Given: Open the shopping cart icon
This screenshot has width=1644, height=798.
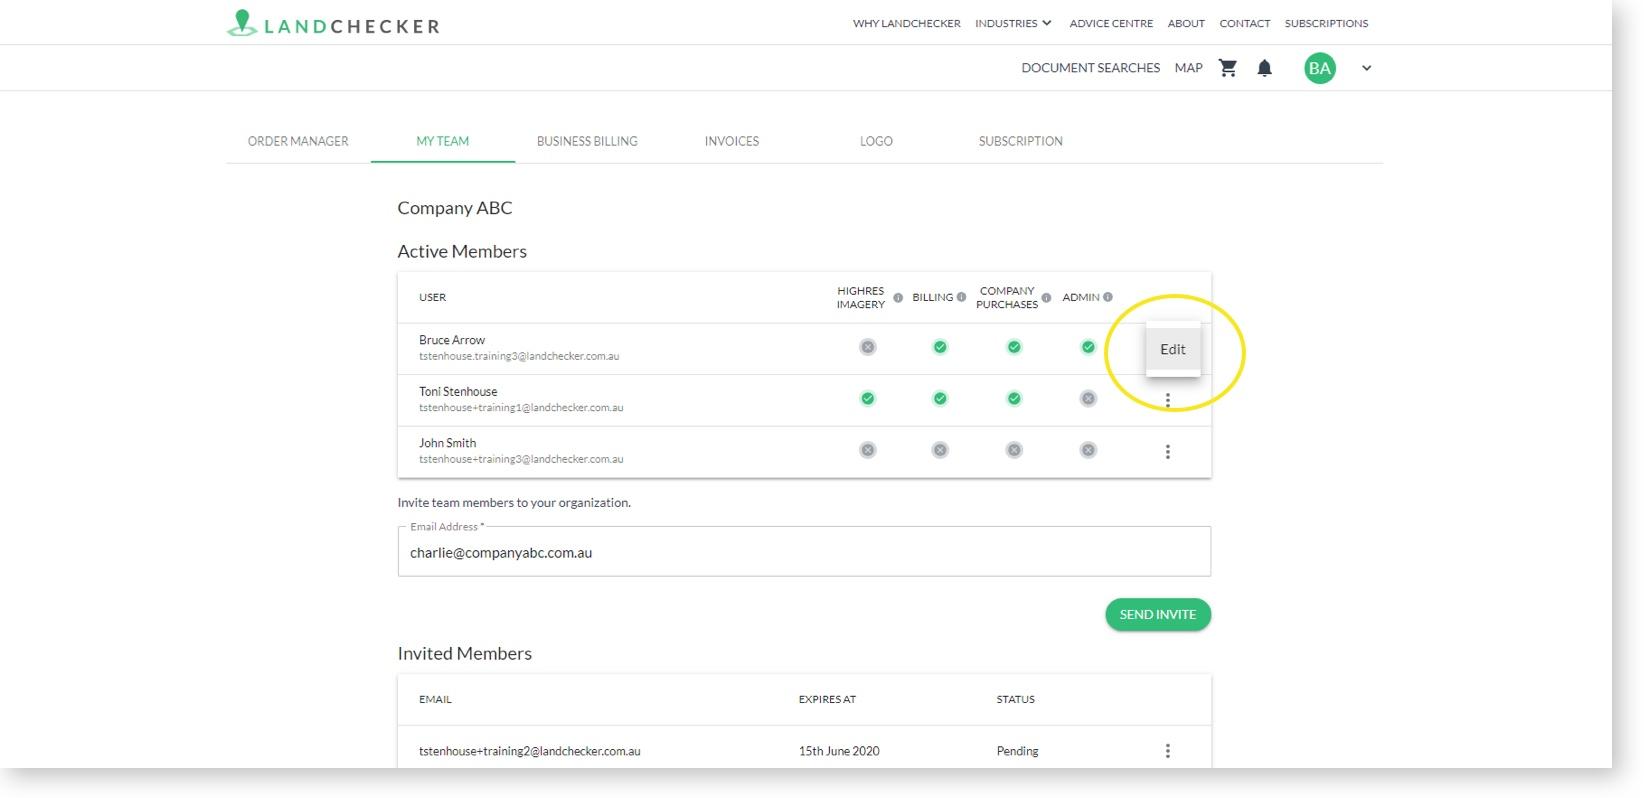Looking at the screenshot, I should tap(1228, 68).
